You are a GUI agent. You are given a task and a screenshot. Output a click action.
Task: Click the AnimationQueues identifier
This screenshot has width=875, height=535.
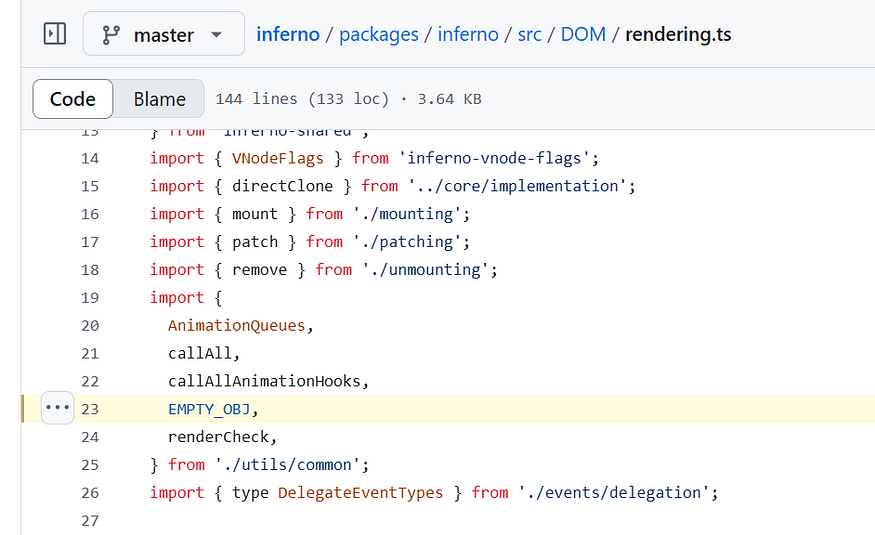click(237, 326)
